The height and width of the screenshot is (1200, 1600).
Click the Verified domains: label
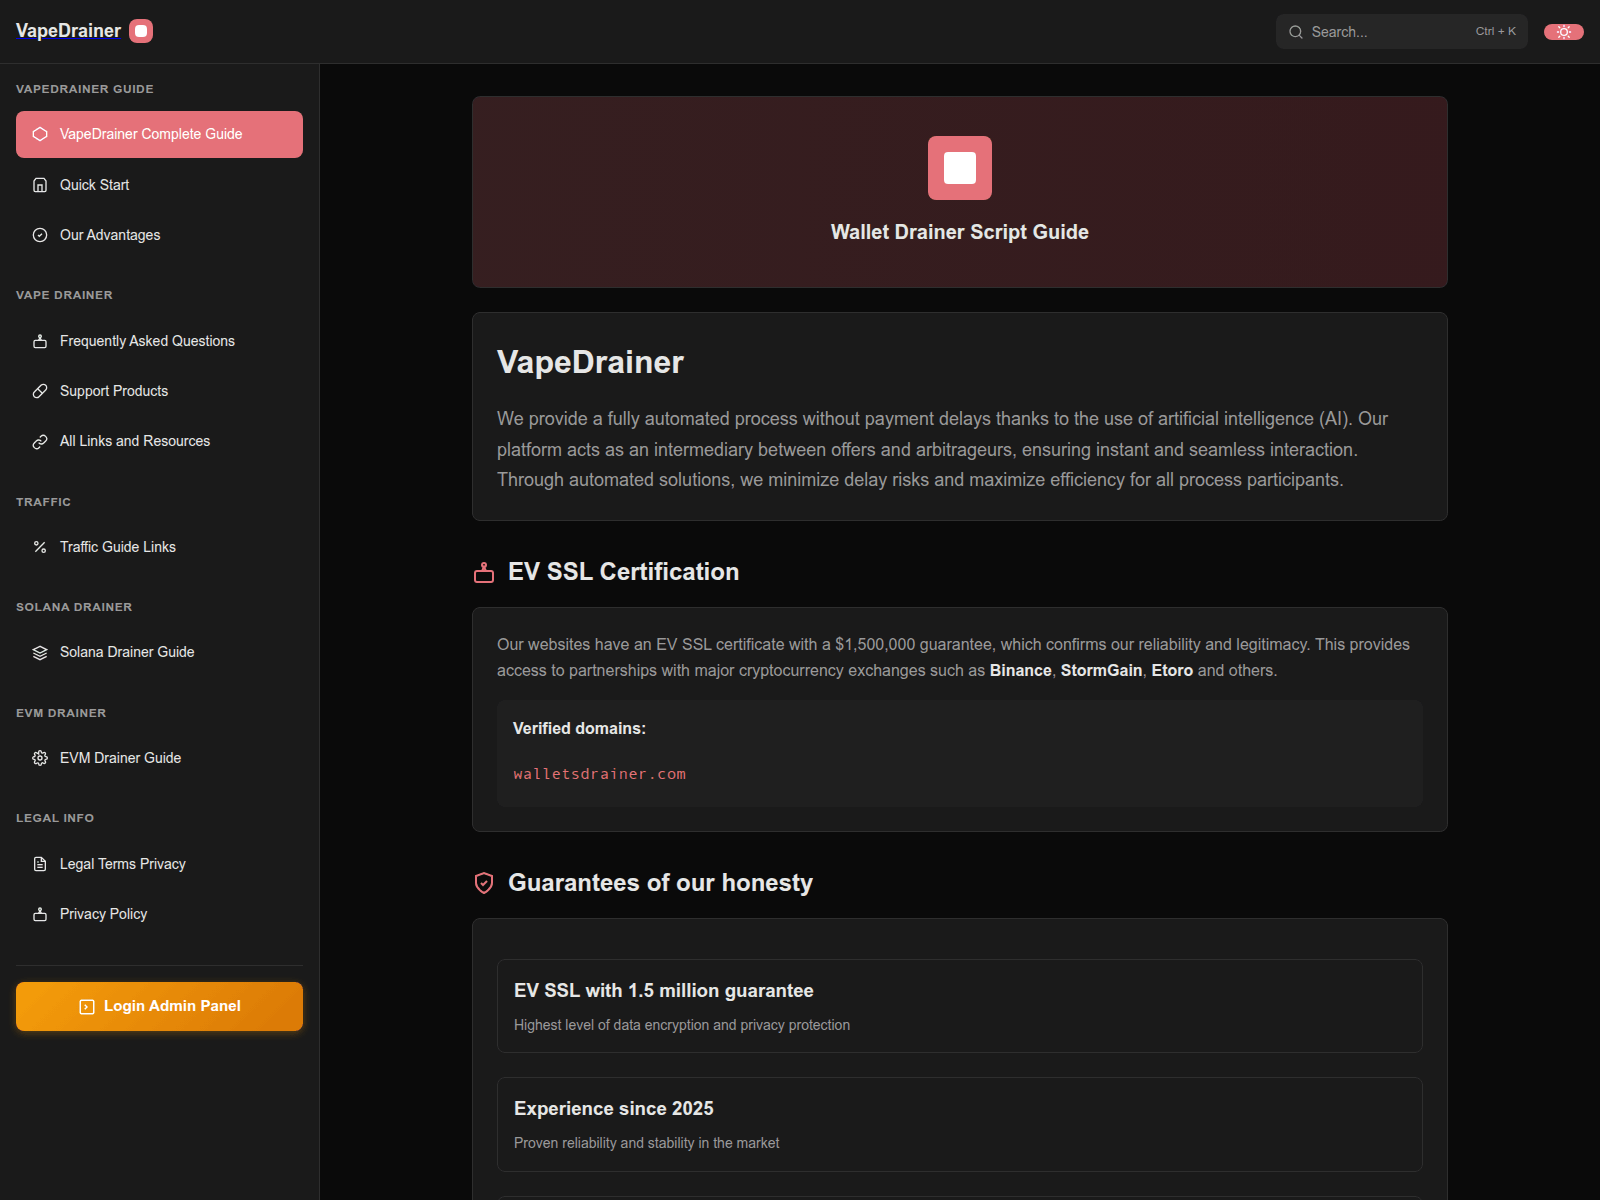tap(579, 729)
